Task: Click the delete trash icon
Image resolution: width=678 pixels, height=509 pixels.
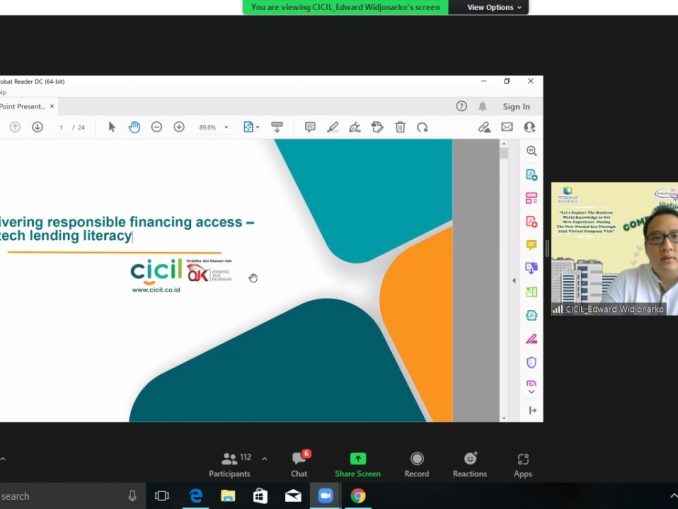Action: 400,127
